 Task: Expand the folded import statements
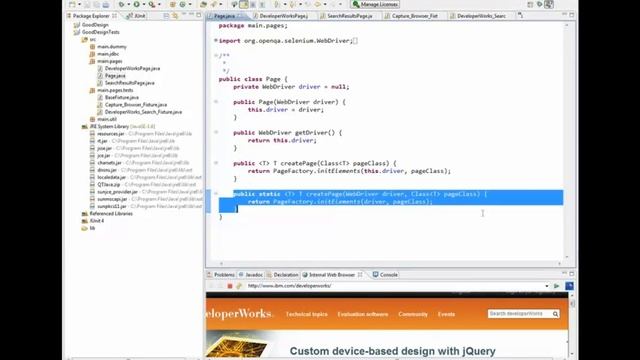(x=216, y=40)
